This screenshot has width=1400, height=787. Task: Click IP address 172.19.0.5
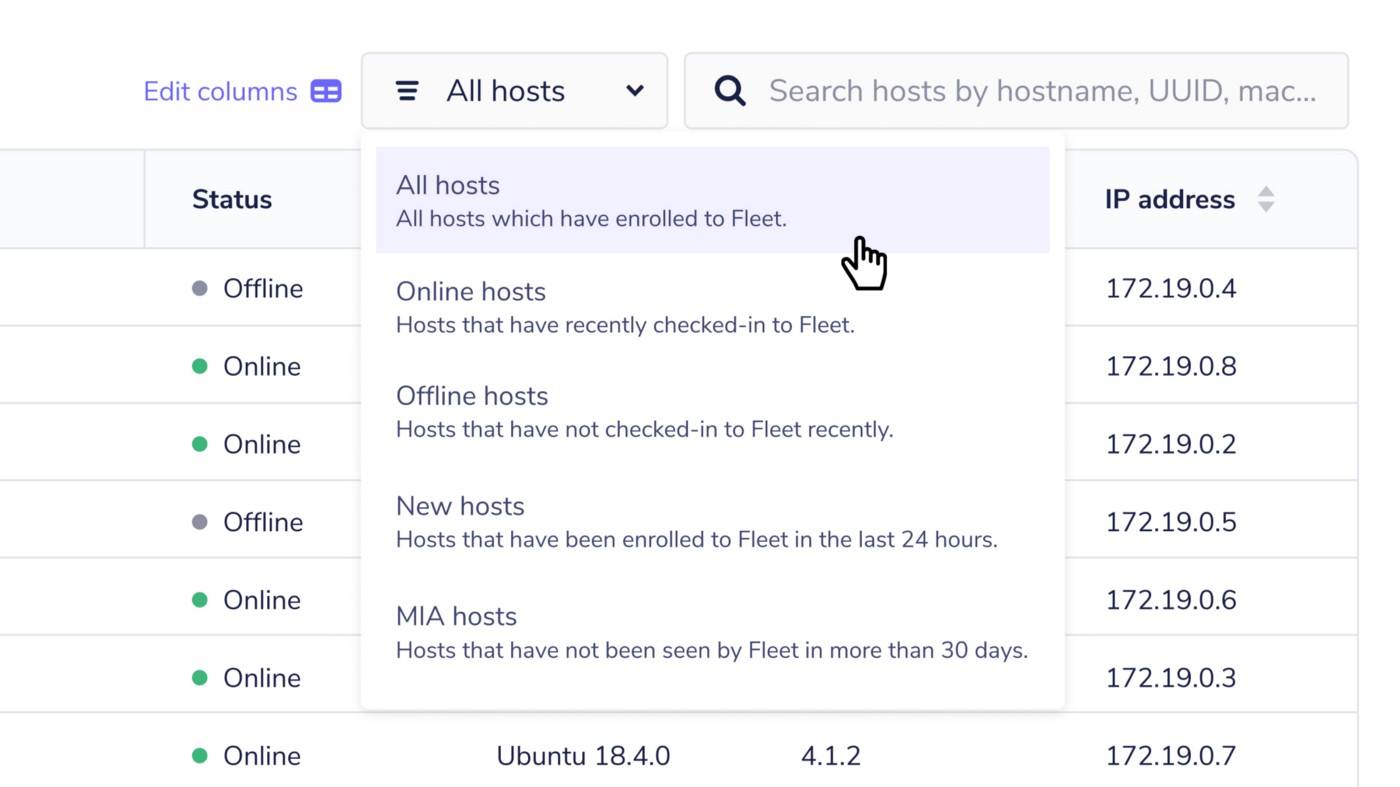pos(1171,522)
